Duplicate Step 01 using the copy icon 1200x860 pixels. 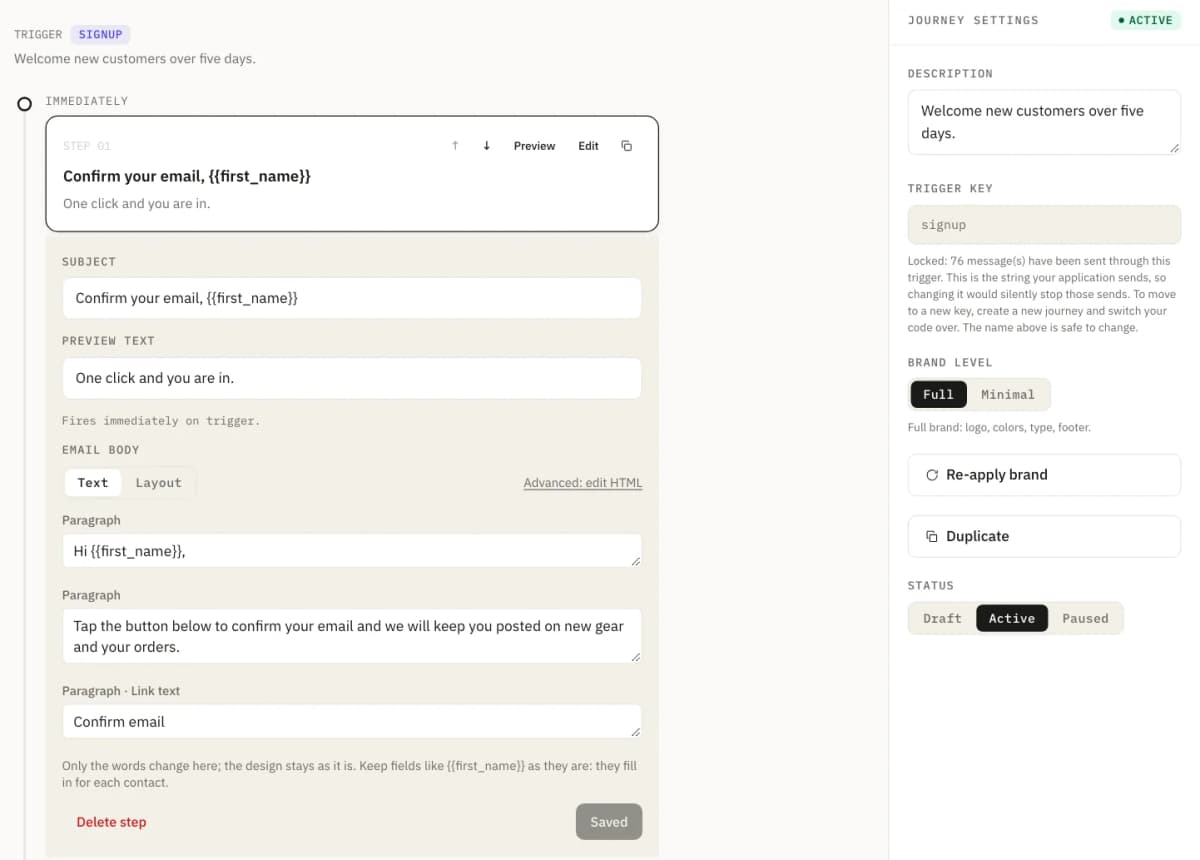[627, 146]
